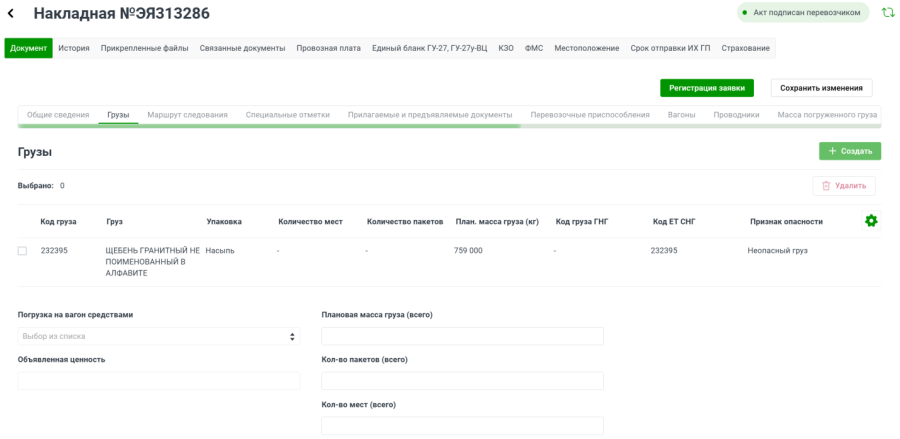Click the back arrow next to Накладная title
Screen dimensions: 900x439
[x=11, y=13]
